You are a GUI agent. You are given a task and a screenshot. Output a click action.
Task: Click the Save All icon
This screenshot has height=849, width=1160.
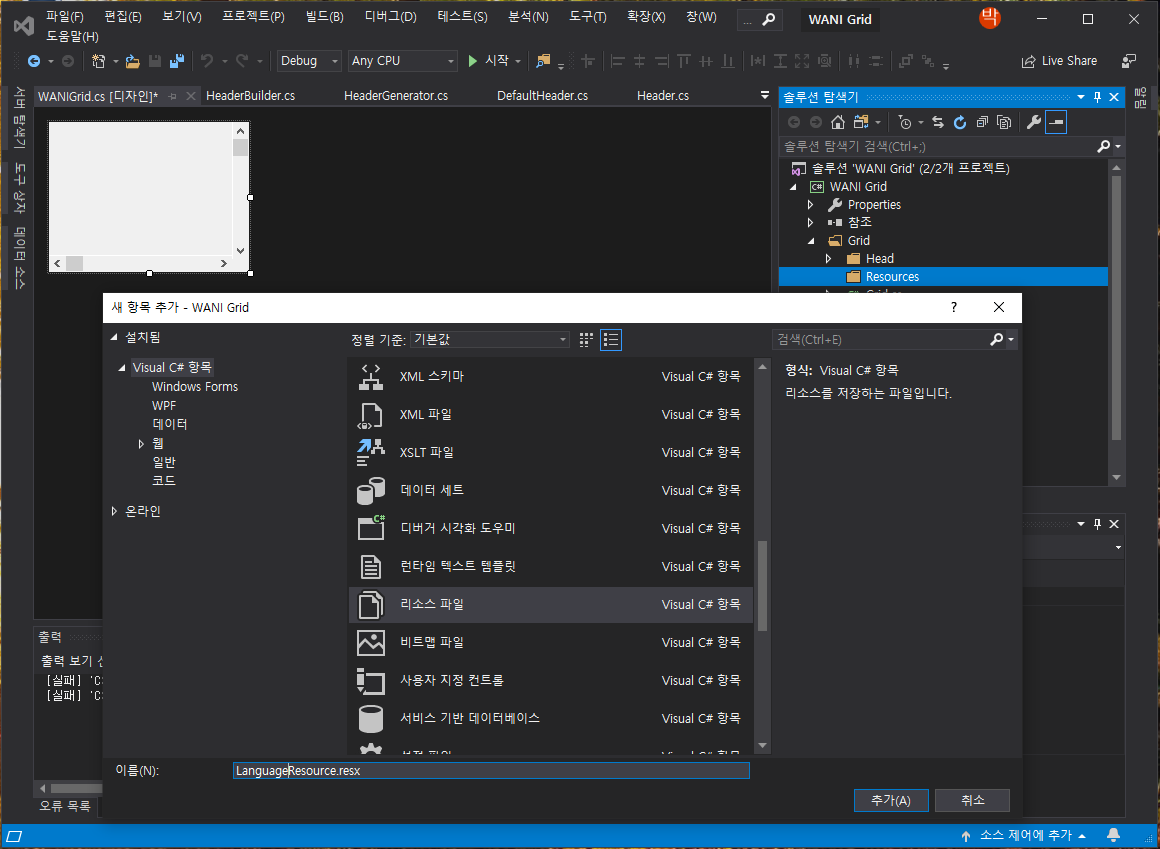click(x=178, y=61)
